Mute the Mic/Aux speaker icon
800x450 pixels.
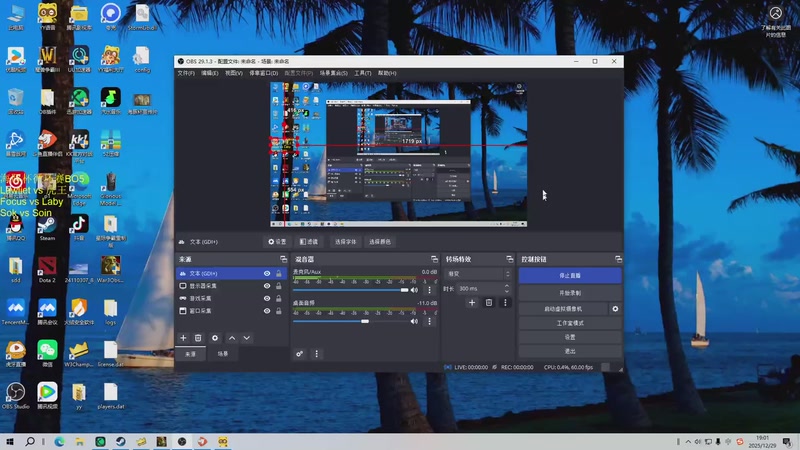click(x=414, y=290)
